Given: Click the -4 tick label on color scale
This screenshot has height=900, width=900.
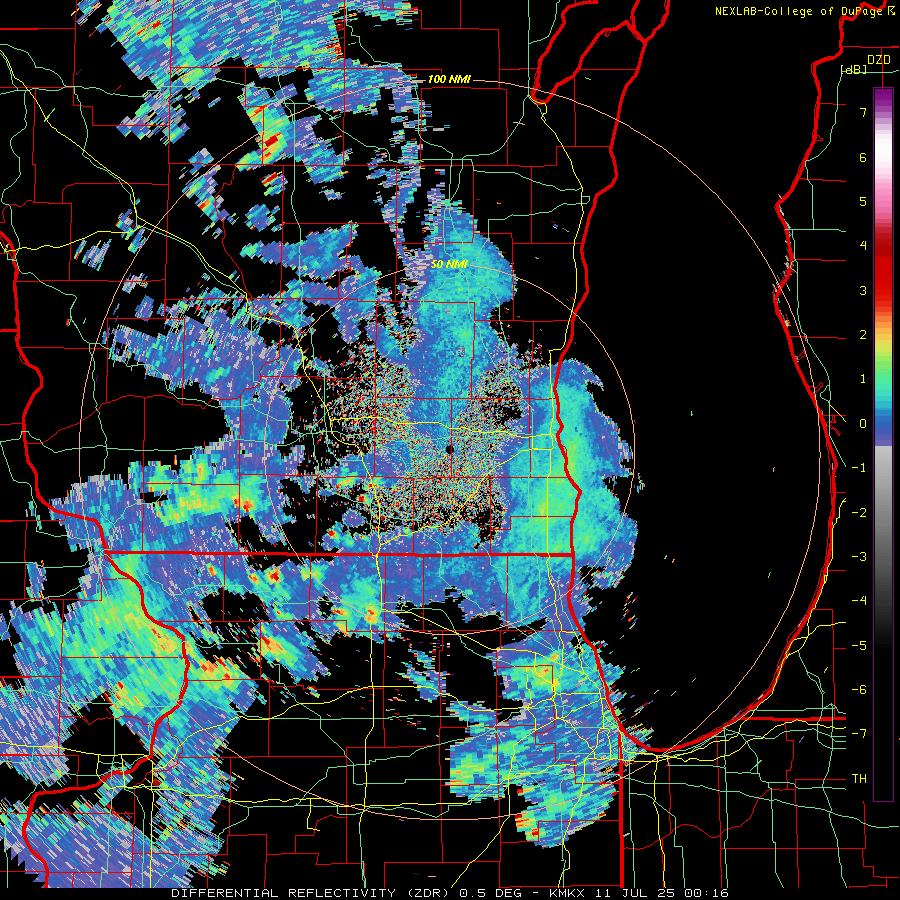Looking at the screenshot, I should (859, 601).
